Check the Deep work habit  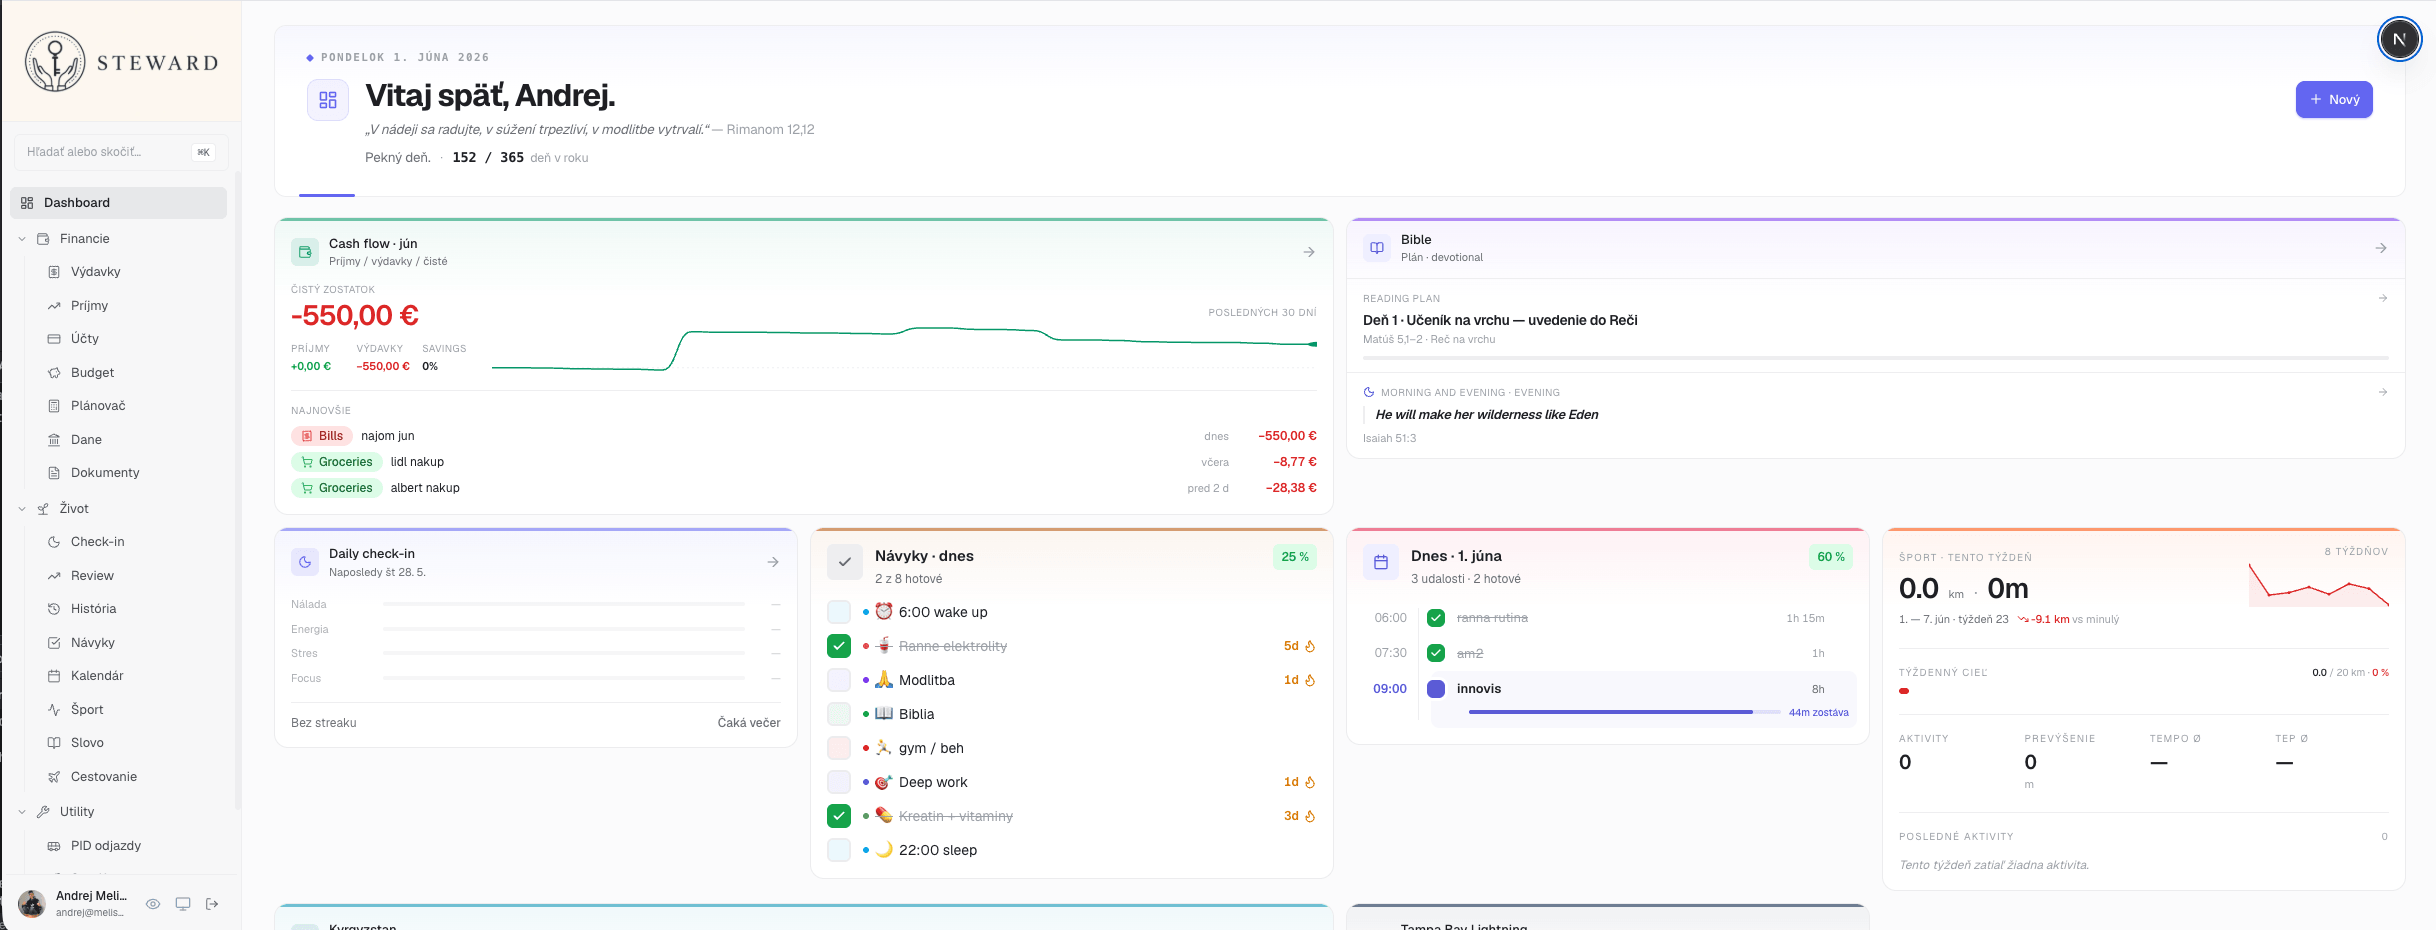click(x=839, y=782)
